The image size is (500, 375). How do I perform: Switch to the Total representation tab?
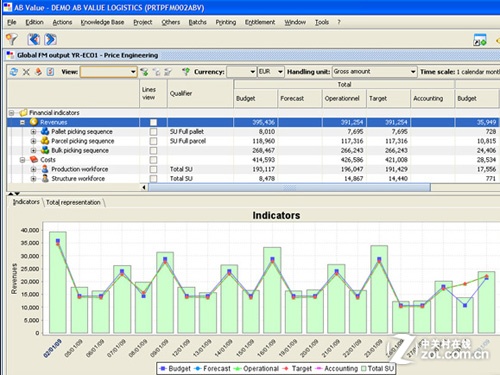[x=73, y=202]
